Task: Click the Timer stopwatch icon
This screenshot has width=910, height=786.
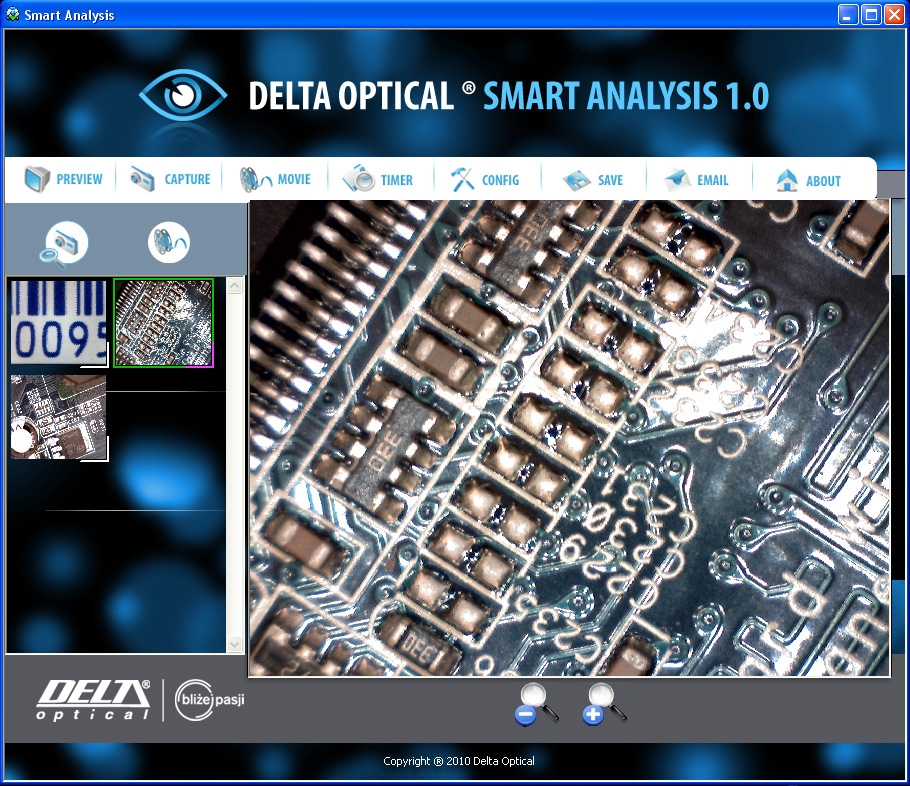Action: coord(358,180)
